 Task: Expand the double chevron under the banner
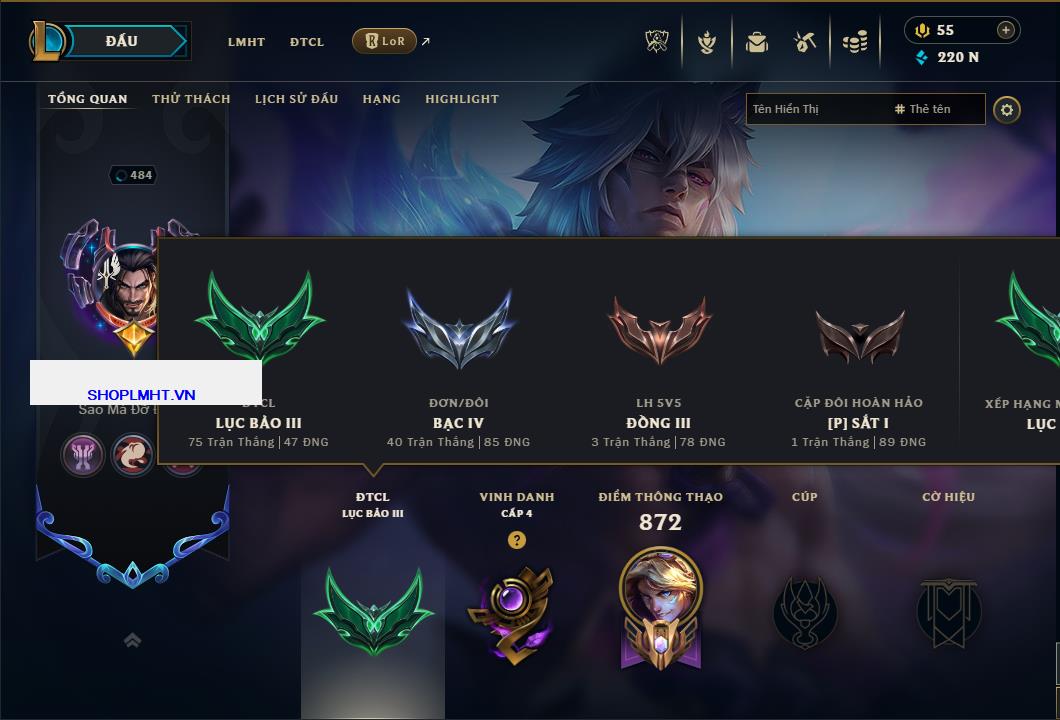pyautogui.click(x=132, y=640)
